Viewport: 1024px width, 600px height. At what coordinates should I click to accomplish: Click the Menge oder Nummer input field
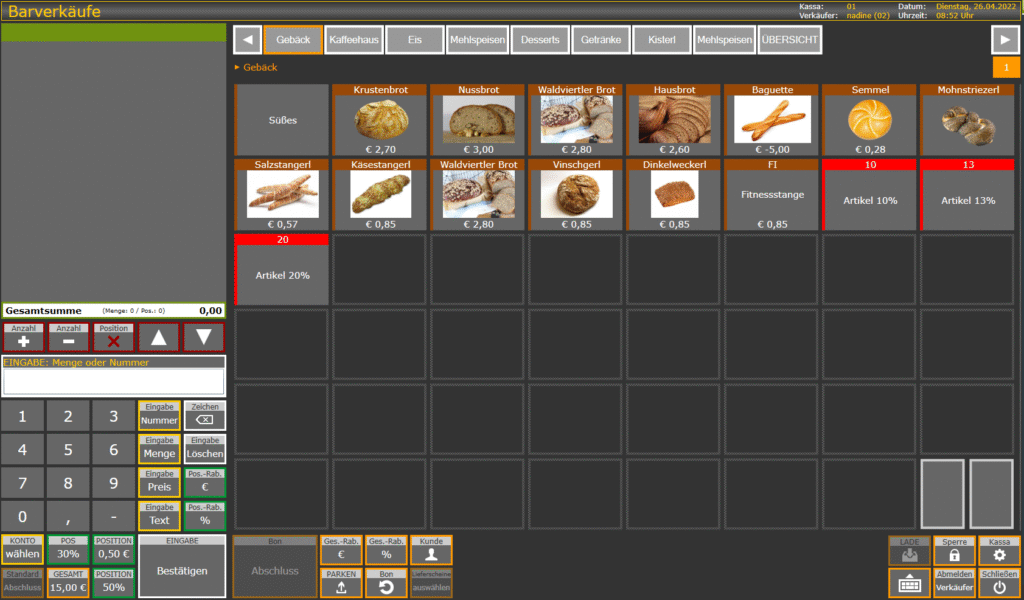tap(113, 382)
